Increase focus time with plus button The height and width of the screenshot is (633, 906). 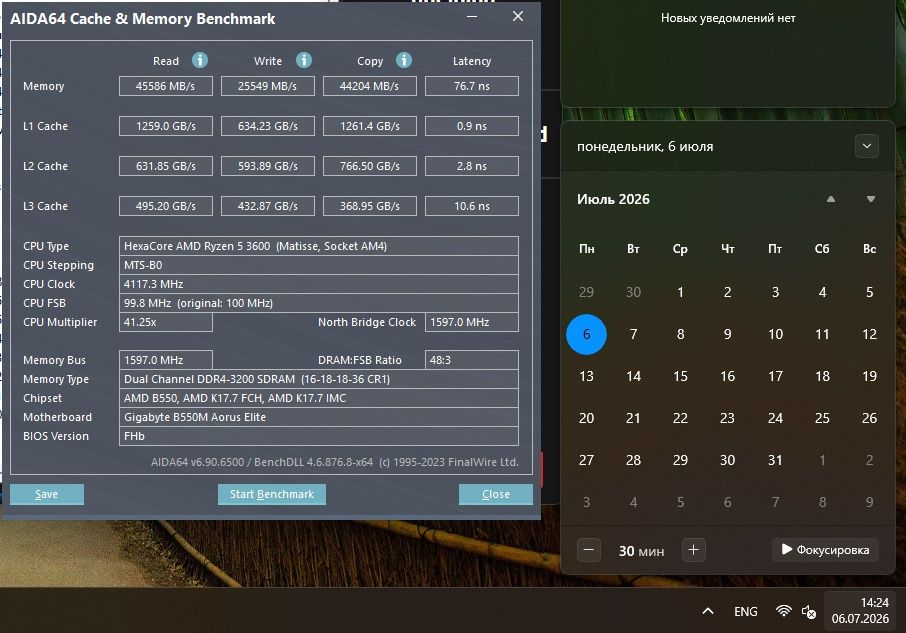(x=693, y=550)
